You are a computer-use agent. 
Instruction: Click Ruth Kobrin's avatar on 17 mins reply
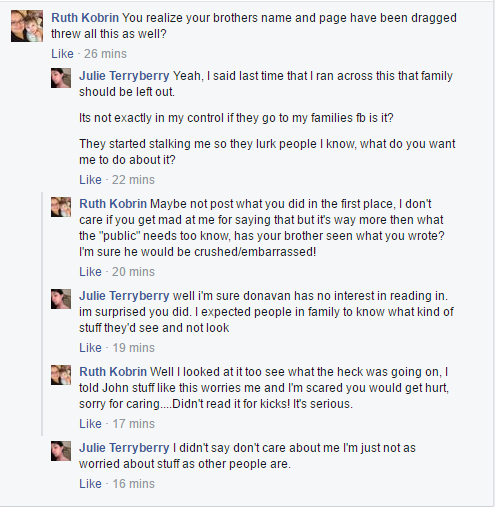(x=61, y=375)
